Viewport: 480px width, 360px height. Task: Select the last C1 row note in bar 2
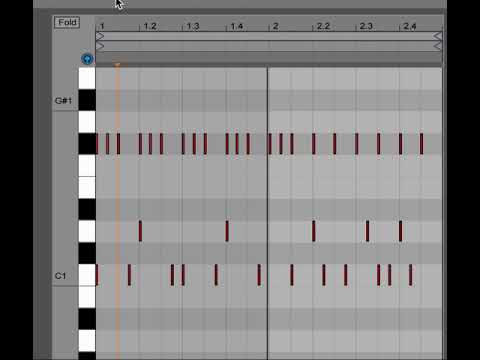pyautogui.click(x=411, y=275)
